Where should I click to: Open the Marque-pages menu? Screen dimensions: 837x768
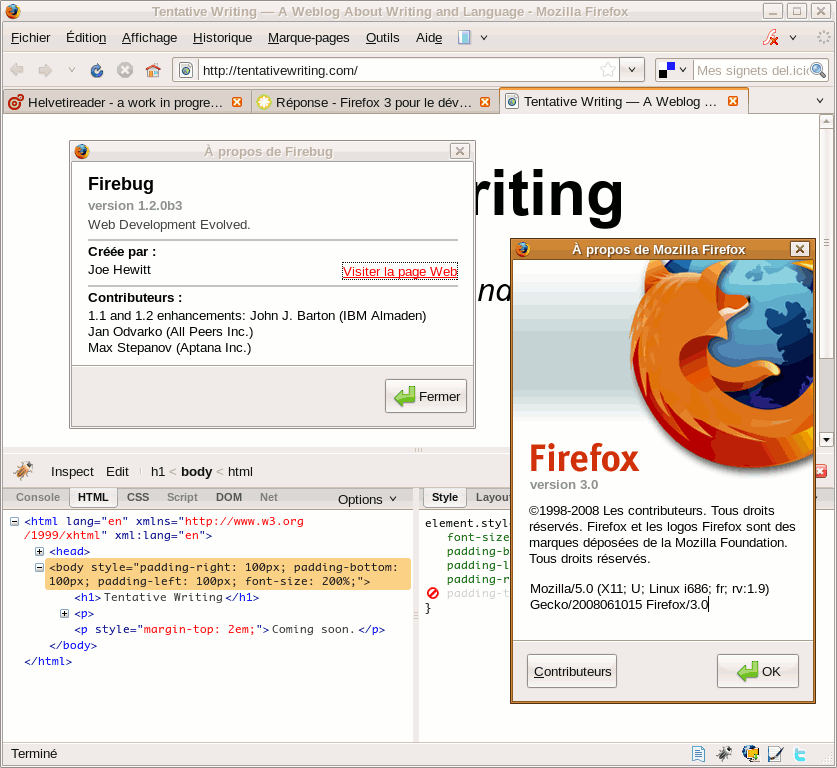(x=309, y=38)
